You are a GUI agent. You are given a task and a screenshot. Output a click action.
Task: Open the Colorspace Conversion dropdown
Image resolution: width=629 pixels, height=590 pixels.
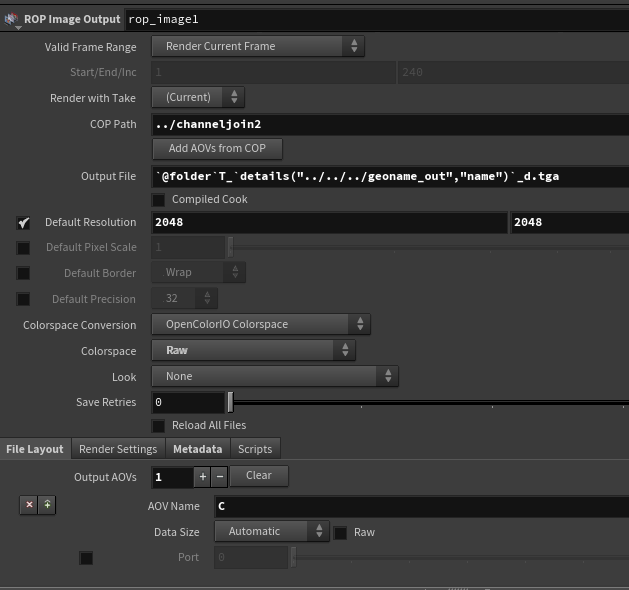261,324
